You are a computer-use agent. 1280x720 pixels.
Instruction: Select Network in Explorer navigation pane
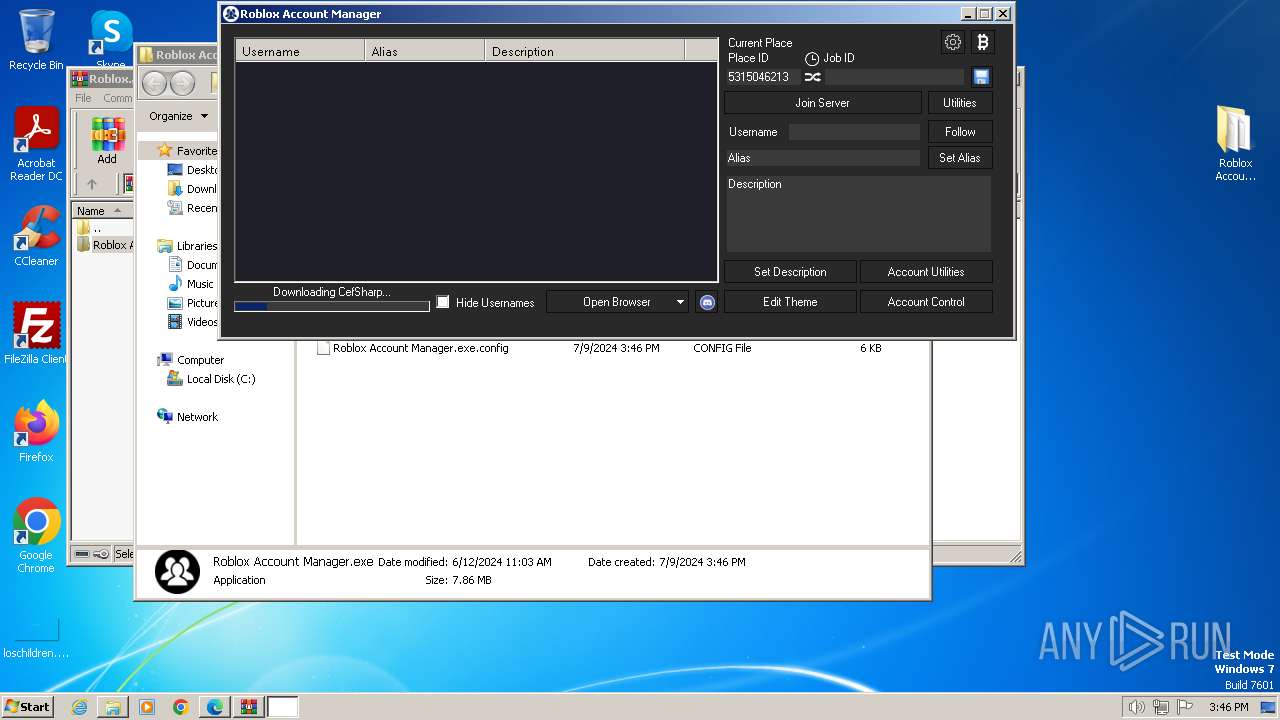click(197, 417)
